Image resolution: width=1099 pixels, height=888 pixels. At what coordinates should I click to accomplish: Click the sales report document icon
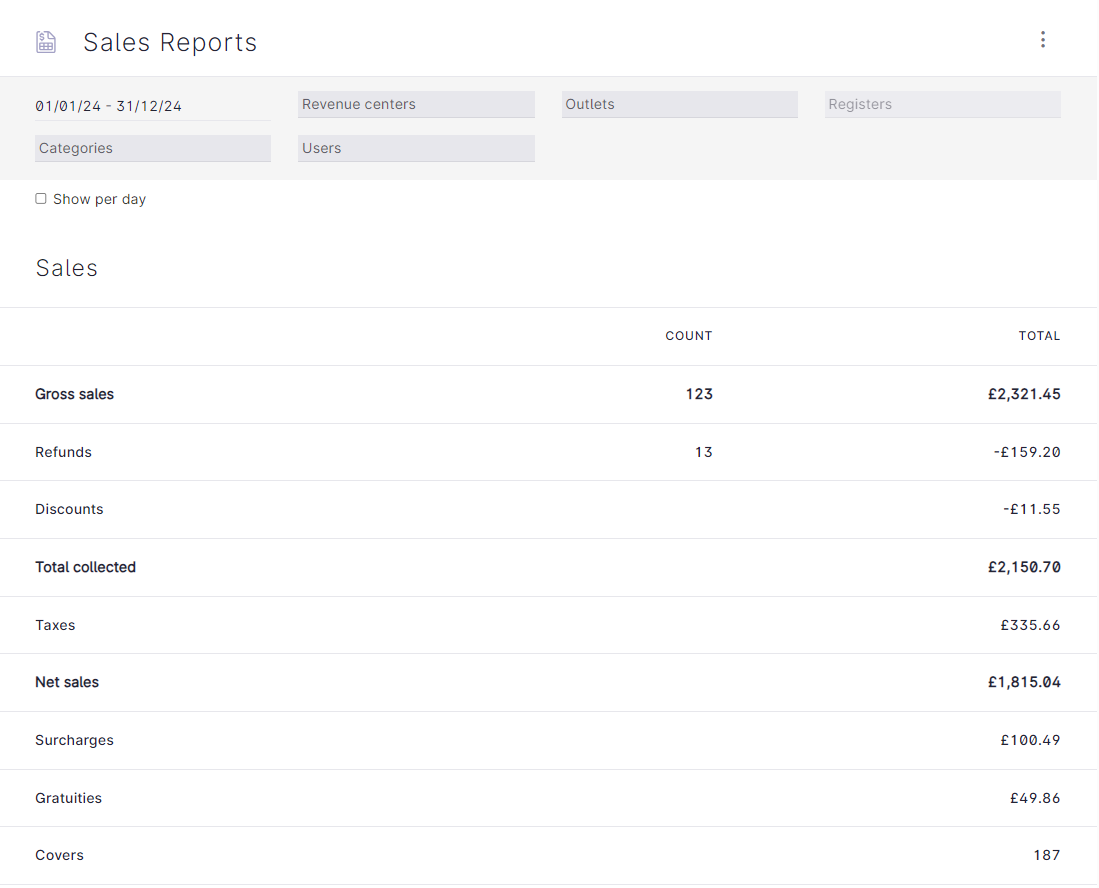(x=46, y=41)
